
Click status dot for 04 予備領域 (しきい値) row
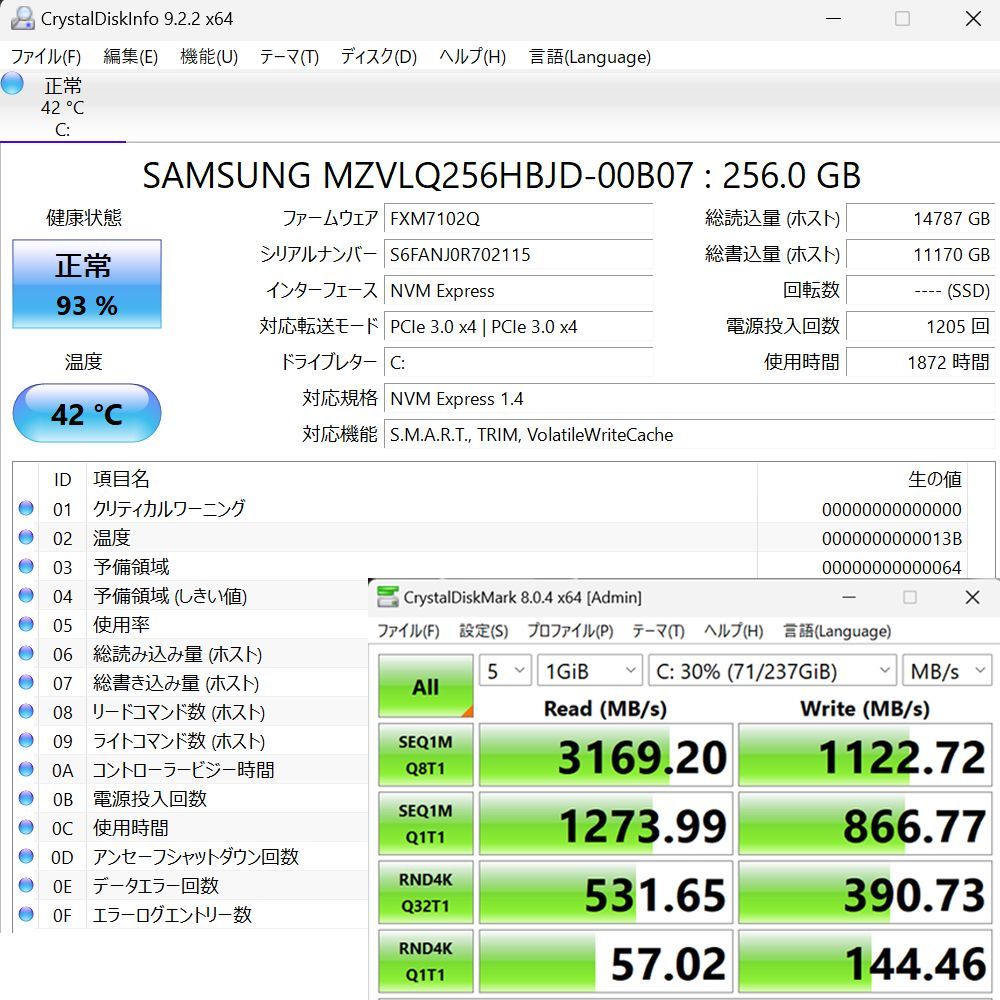26,596
